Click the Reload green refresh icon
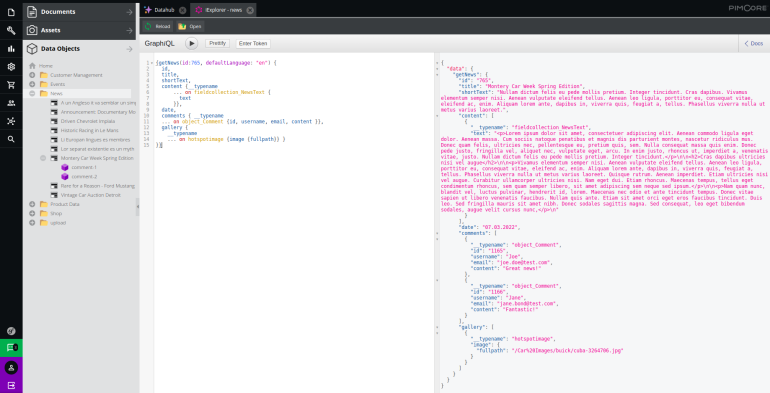 pyautogui.click(x=148, y=26)
